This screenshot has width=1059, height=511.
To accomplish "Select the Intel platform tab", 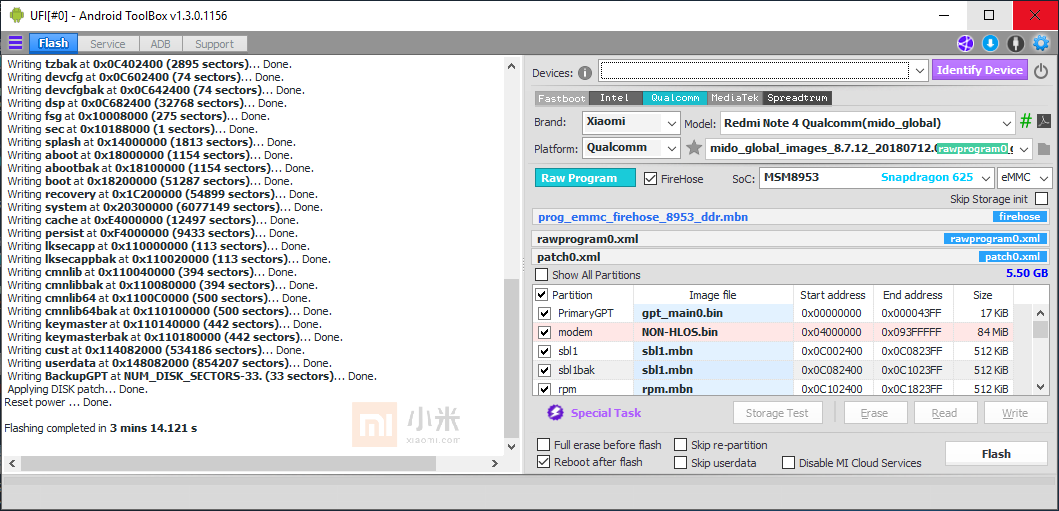I will click(x=615, y=98).
